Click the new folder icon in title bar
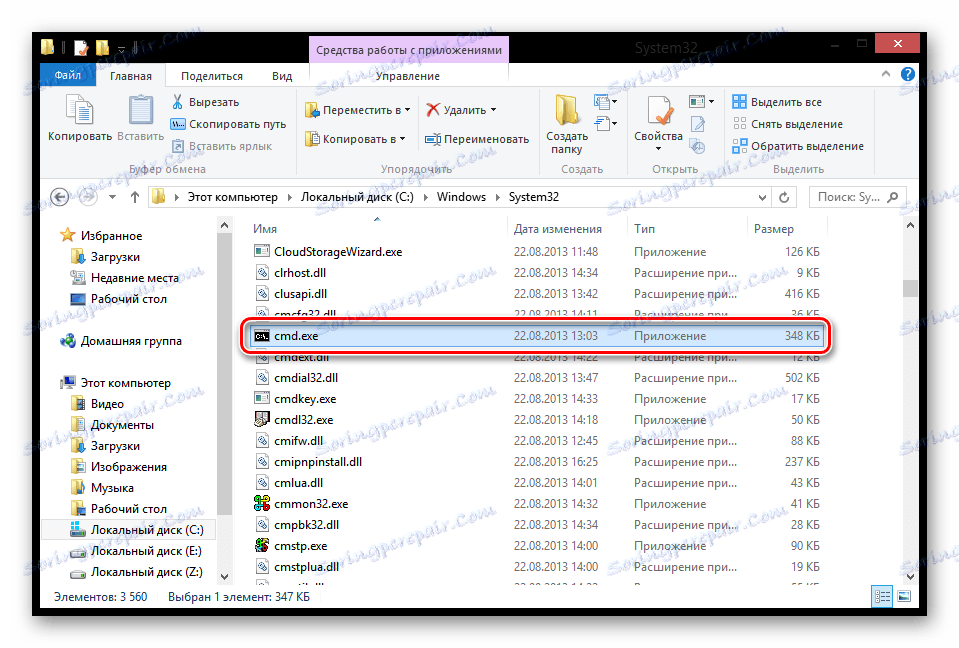Image resolution: width=959 pixels, height=648 pixels. pyautogui.click(x=102, y=47)
